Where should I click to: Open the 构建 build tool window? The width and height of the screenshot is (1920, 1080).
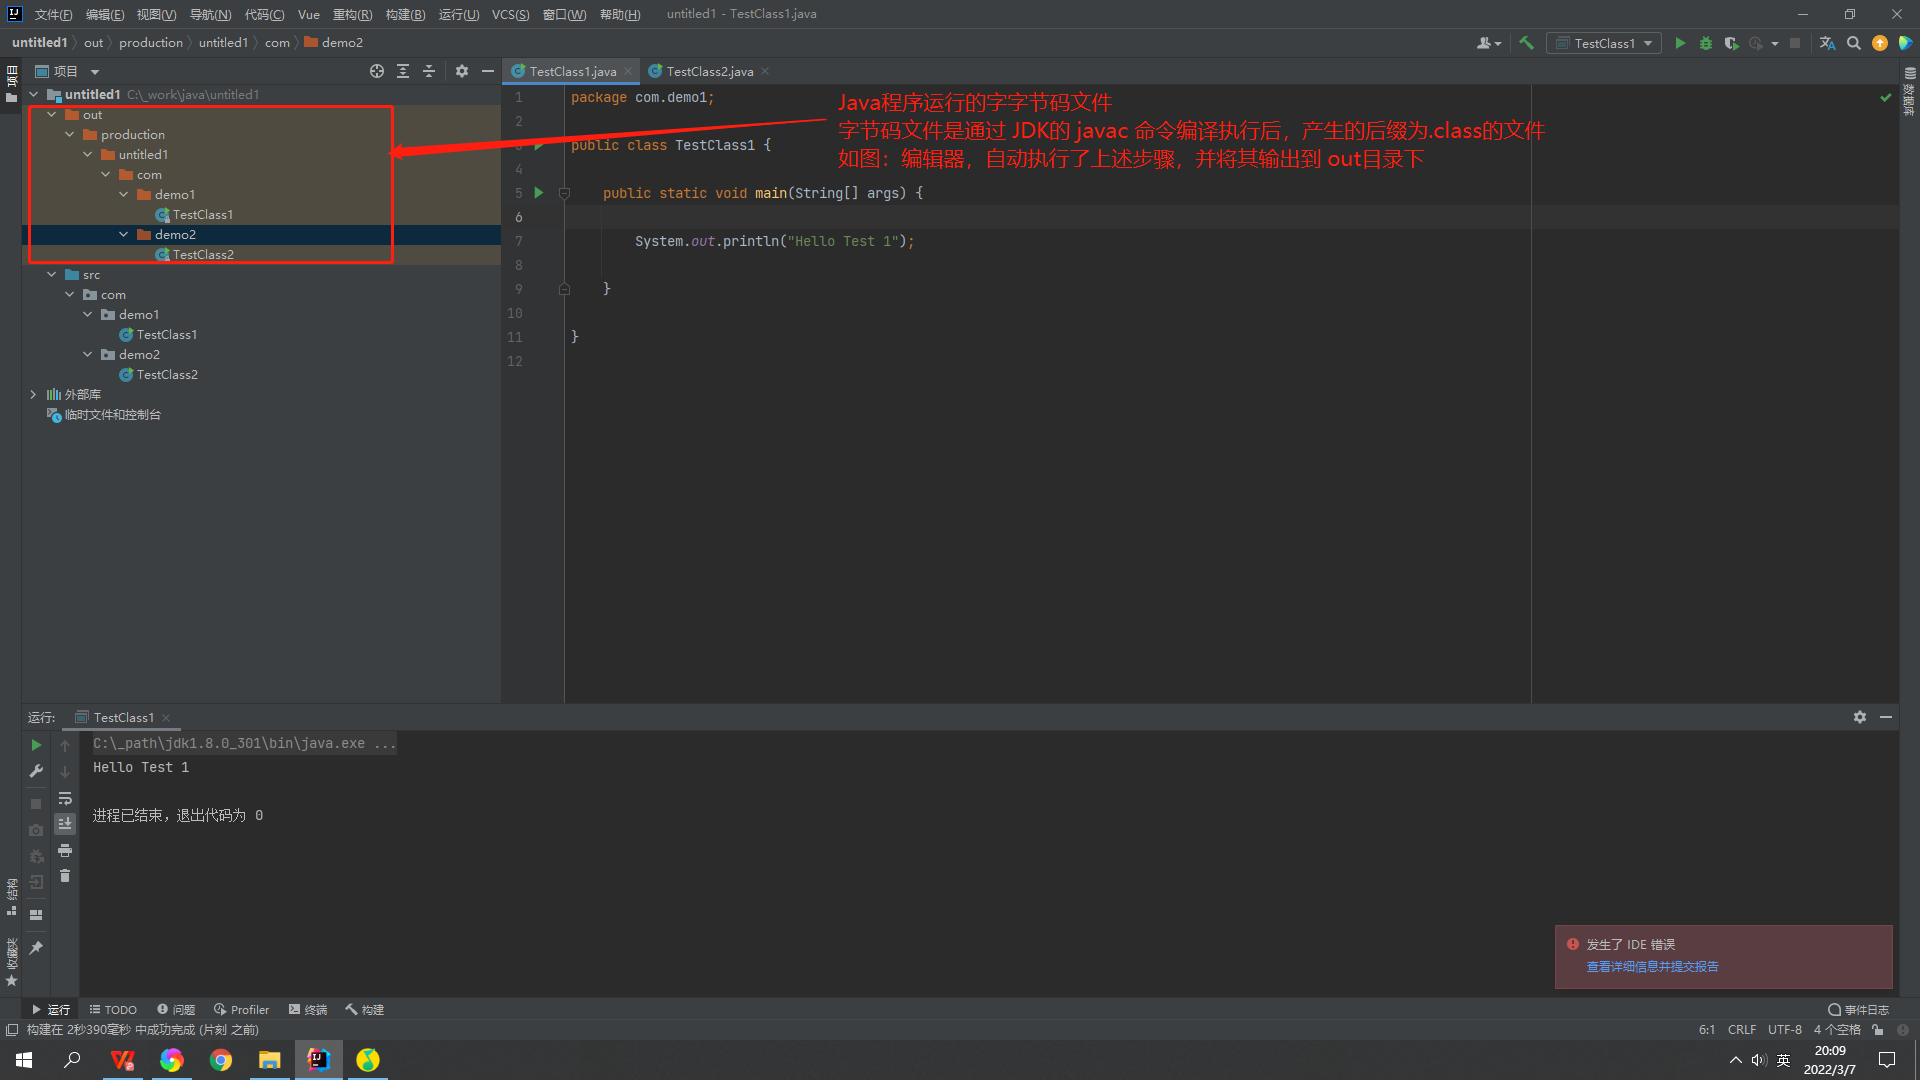(x=365, y=1010)
